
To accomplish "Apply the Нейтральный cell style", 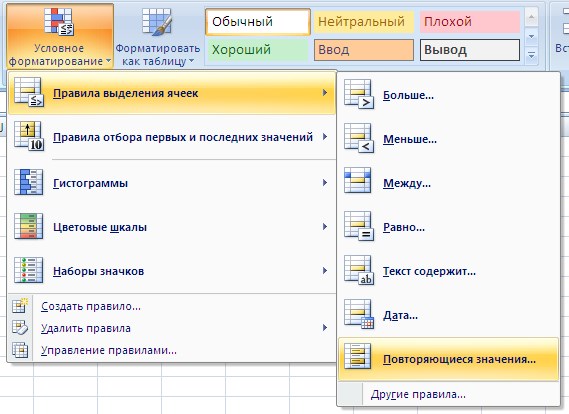I will point(364,22).
